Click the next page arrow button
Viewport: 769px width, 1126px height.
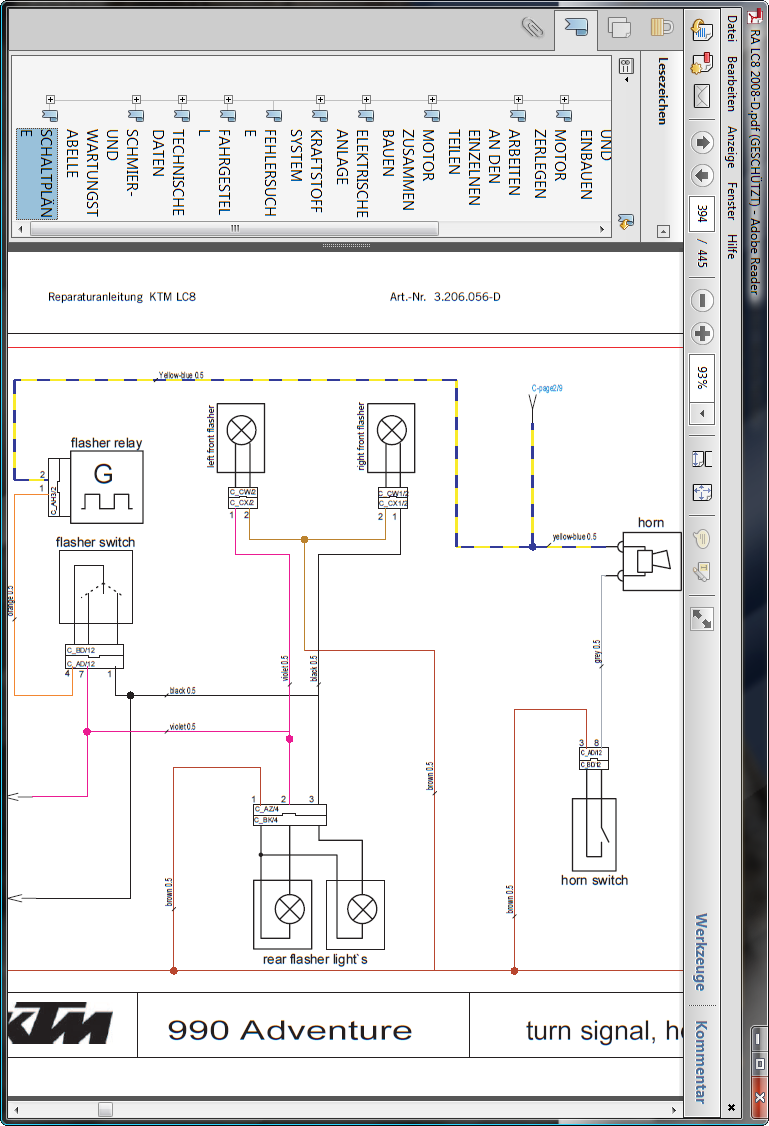click(x=702, y=176)
